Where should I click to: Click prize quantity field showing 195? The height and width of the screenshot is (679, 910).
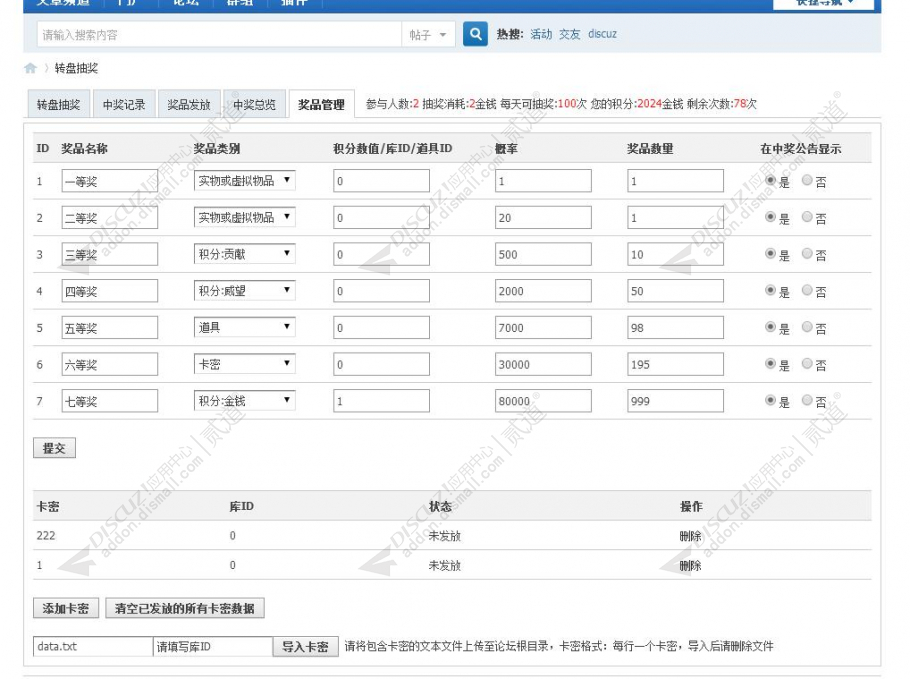pyautogui.click(x=676, y=364)
